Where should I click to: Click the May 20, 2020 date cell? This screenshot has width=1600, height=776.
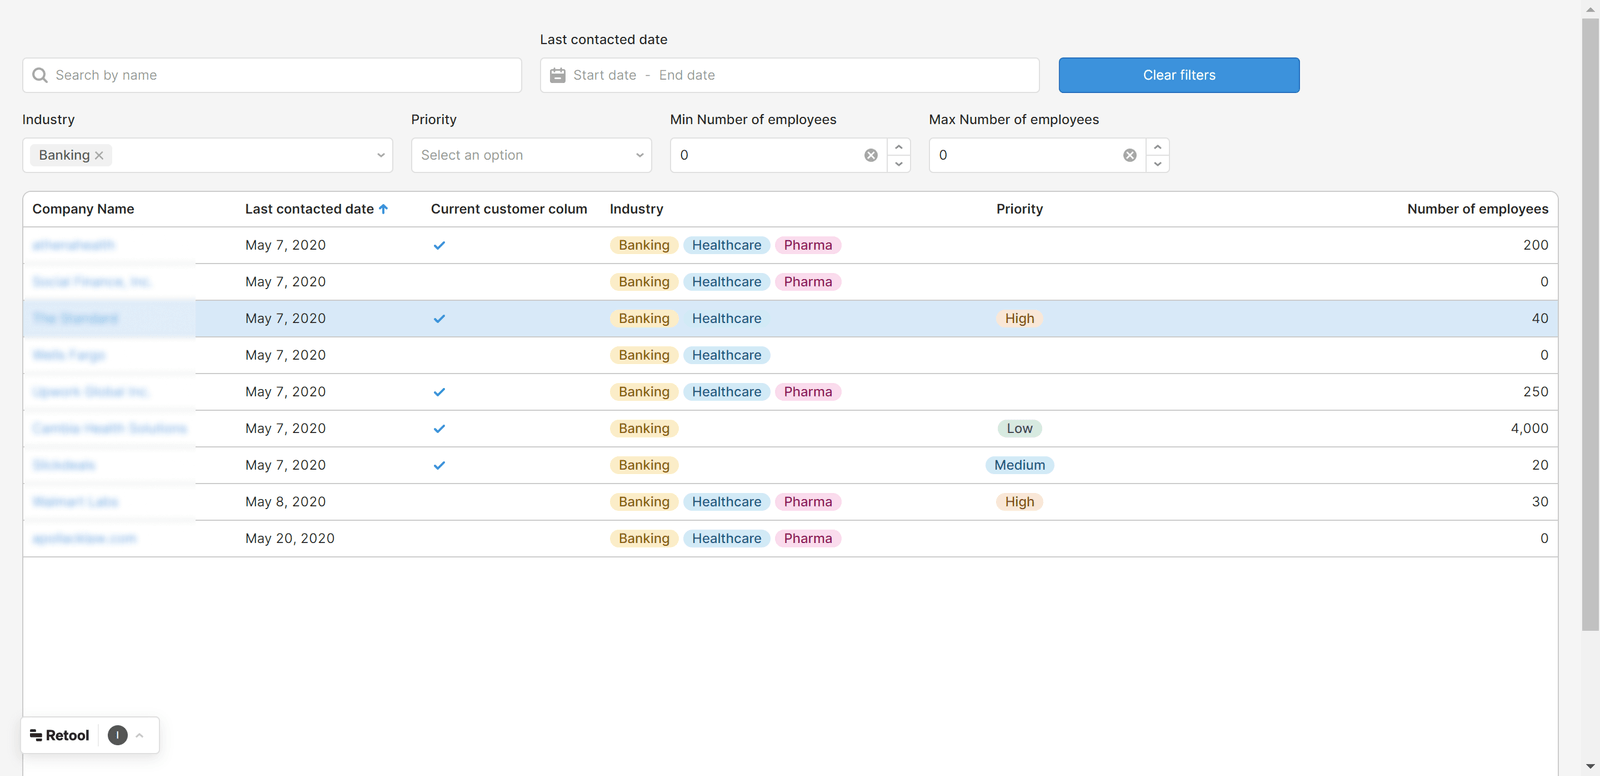pyautogui.click(x=290, y=538)
